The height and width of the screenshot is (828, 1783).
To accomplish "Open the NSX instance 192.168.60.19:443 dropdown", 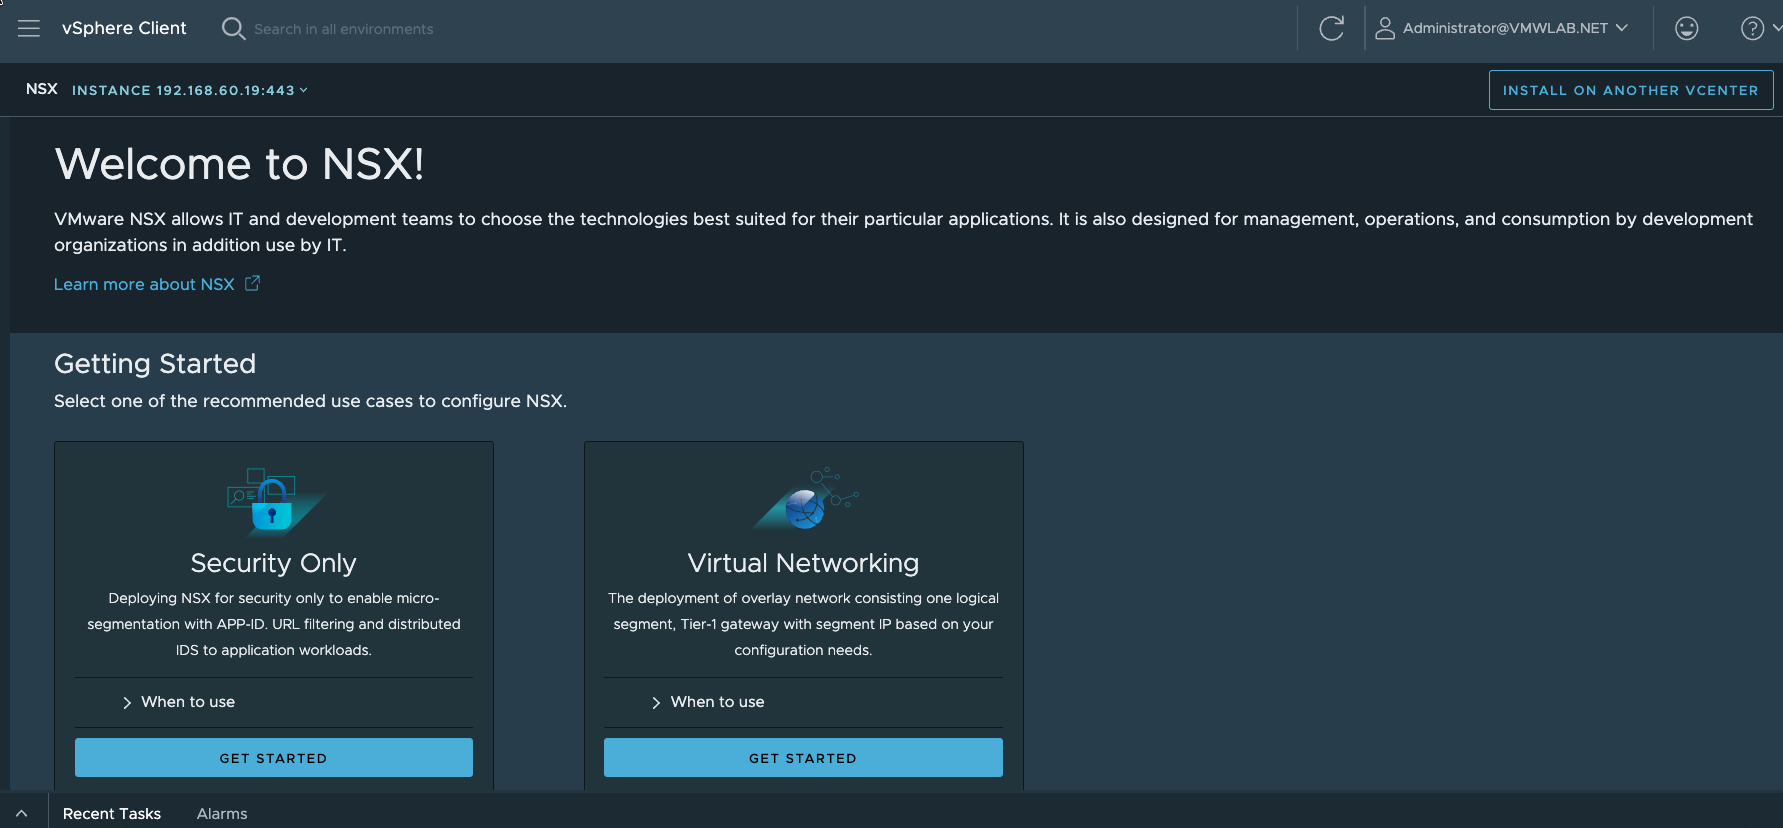I will point(190,90).
